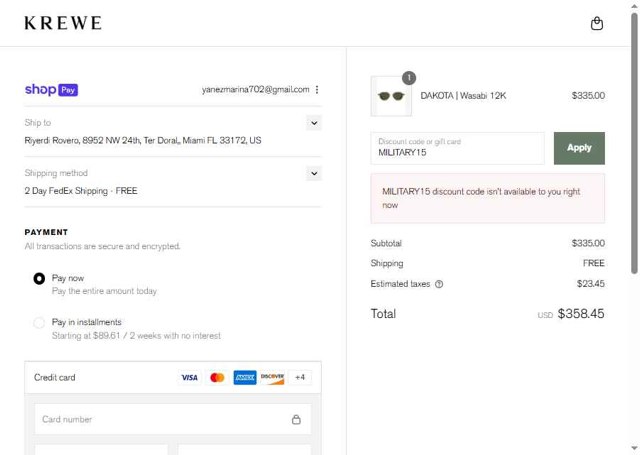Viewport: 640px width, 455px height.
Task: Select the Pay in installments option
Action: click(39, 323)
